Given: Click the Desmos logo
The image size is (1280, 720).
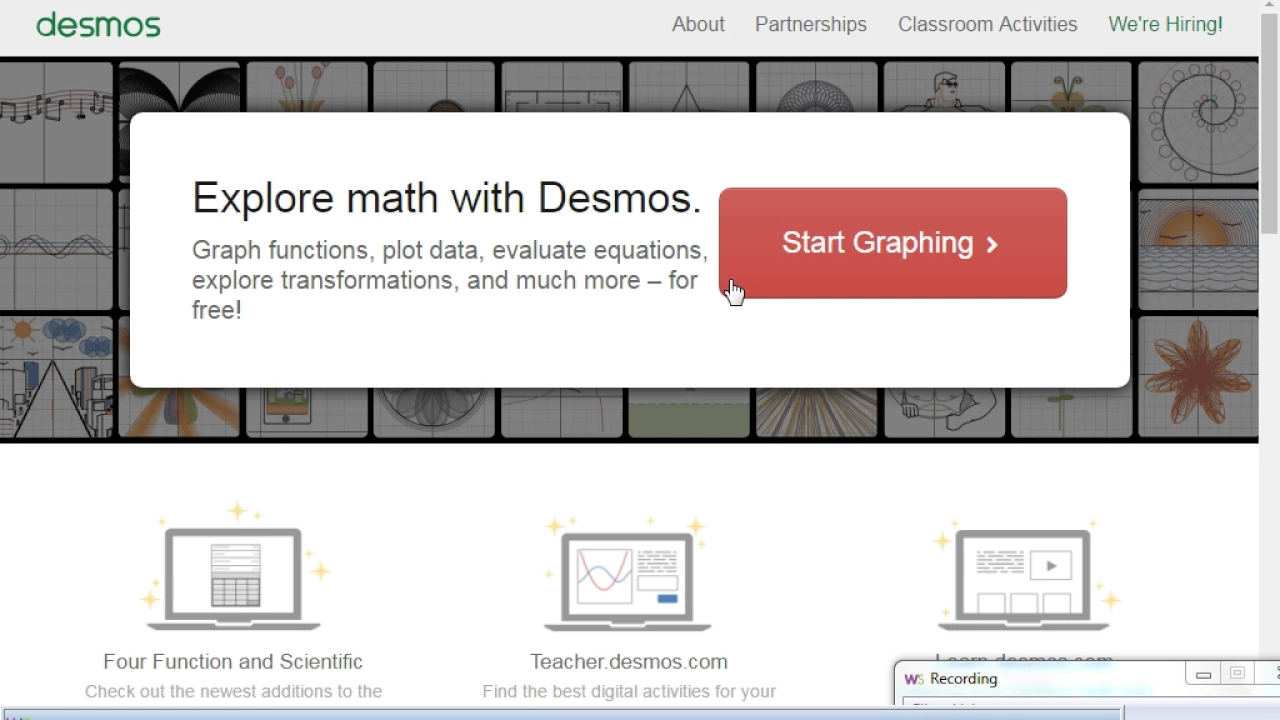Looking at the screenshot, I should 98,24.
